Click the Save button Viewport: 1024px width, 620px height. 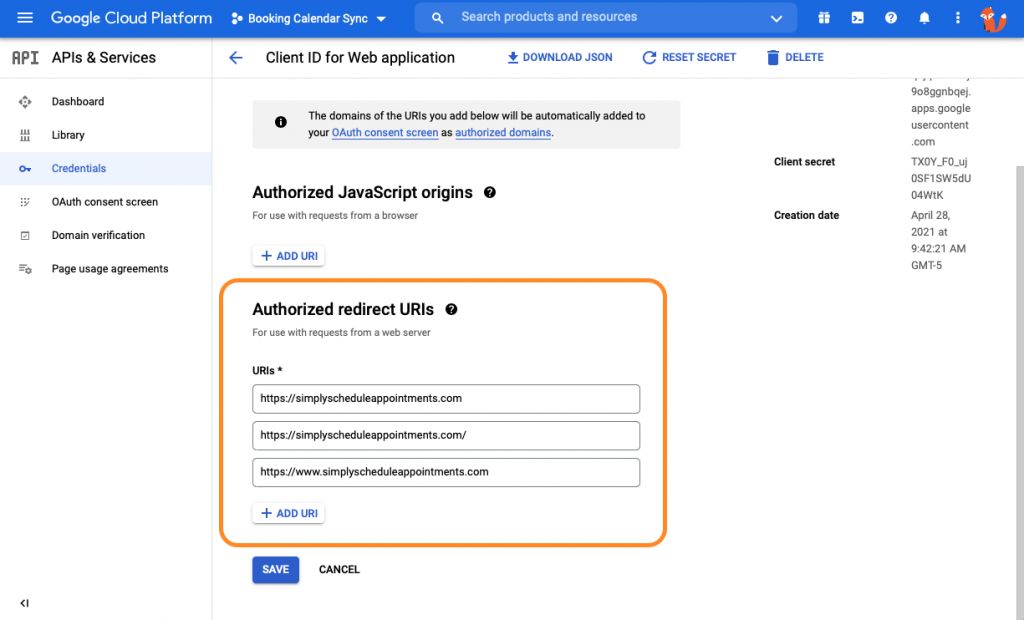click(275, 570)
